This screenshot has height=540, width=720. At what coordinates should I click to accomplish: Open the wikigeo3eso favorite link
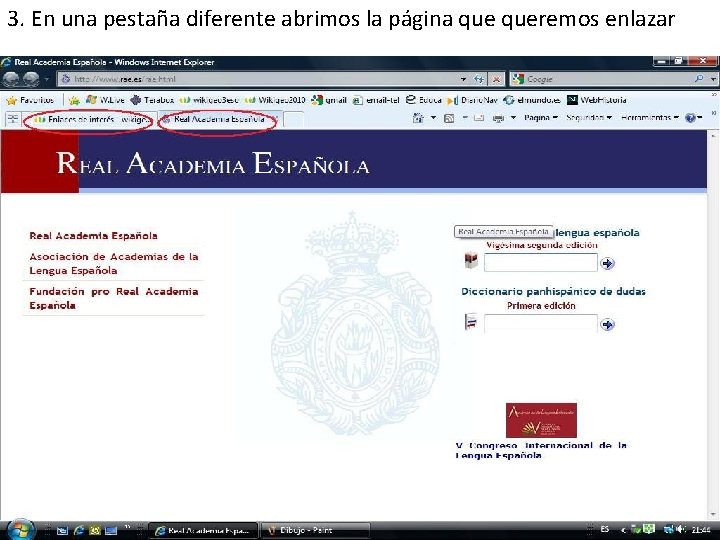pyautogui.click(x=209, y=100)
